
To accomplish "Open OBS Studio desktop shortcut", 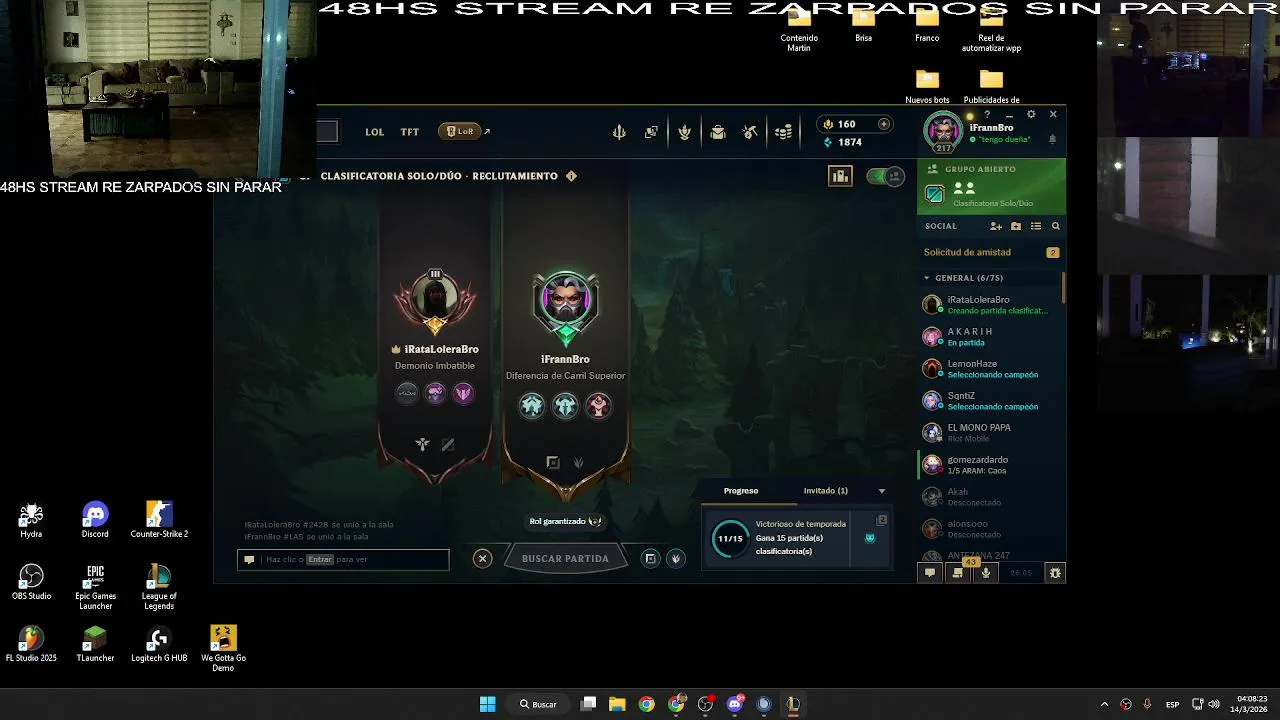I will (31, 583).
